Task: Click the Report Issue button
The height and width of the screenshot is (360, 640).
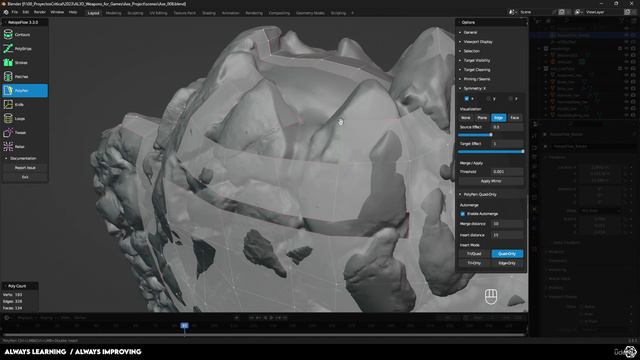Action: (x=25, y=168)
